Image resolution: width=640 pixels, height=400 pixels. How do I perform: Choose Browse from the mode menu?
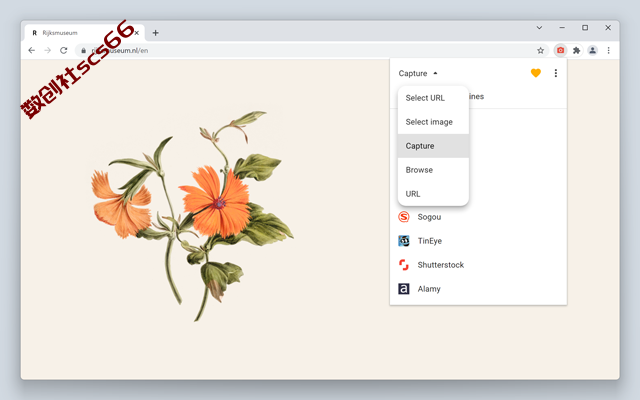click(x=433, y=170)
